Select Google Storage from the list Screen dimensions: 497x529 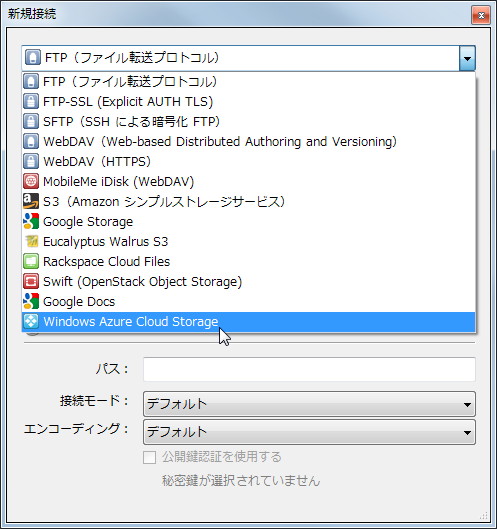click(x=249, y=221)
